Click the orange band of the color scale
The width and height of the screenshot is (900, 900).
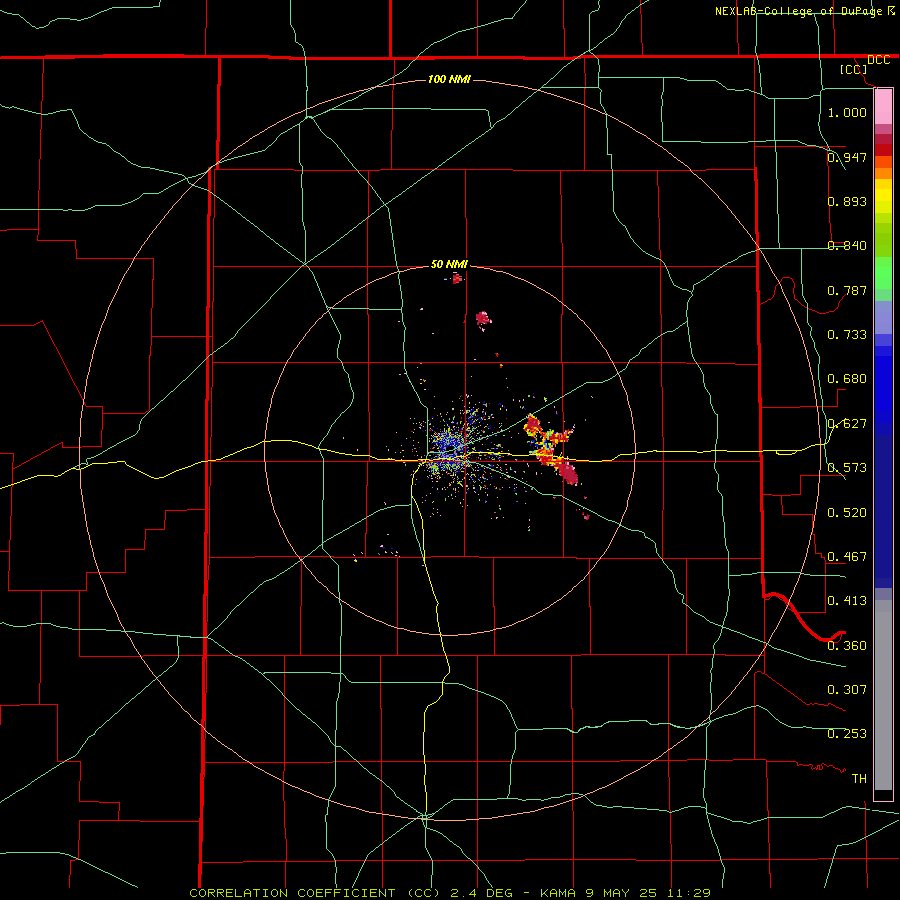[x=883, y=168]
